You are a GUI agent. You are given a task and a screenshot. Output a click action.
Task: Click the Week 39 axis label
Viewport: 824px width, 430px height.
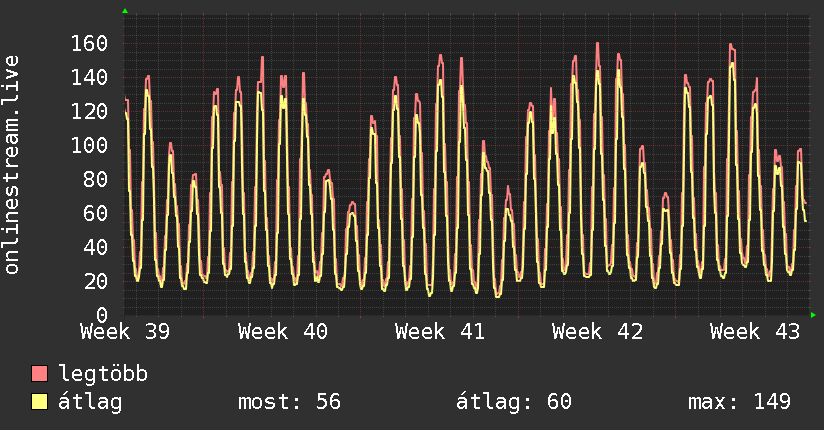click(125, 332)
